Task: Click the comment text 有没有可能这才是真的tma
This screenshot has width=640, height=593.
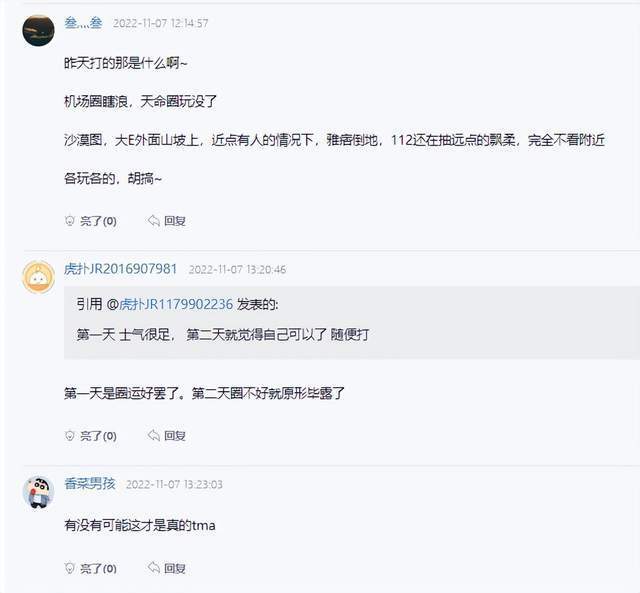Action: tap(139, 525)
